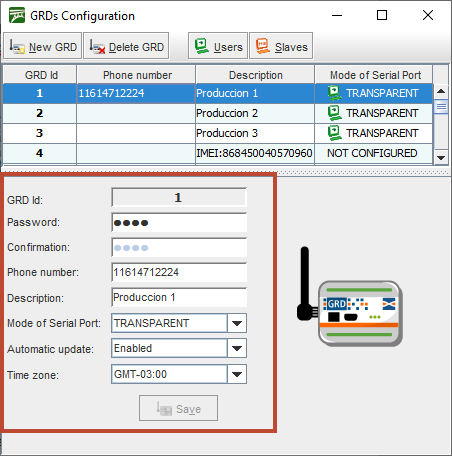Click the table scrollbar down arrow
The image size is (452, 456).
tap(441, 157)
